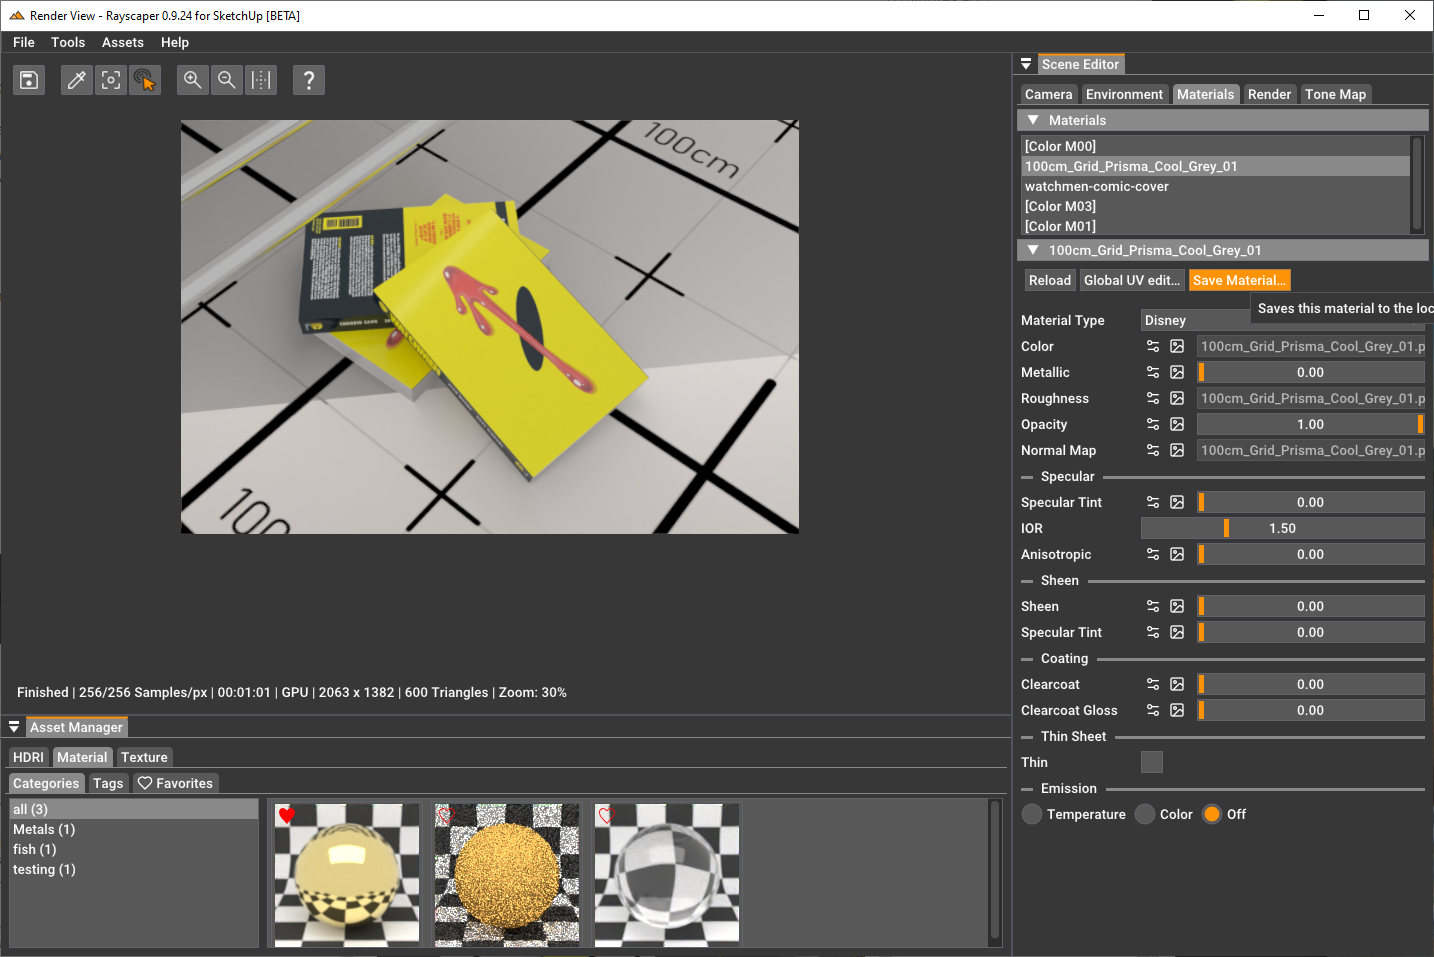Open the Assets menu
This screenshot has width=1434, height=957.
pos(123,42)
